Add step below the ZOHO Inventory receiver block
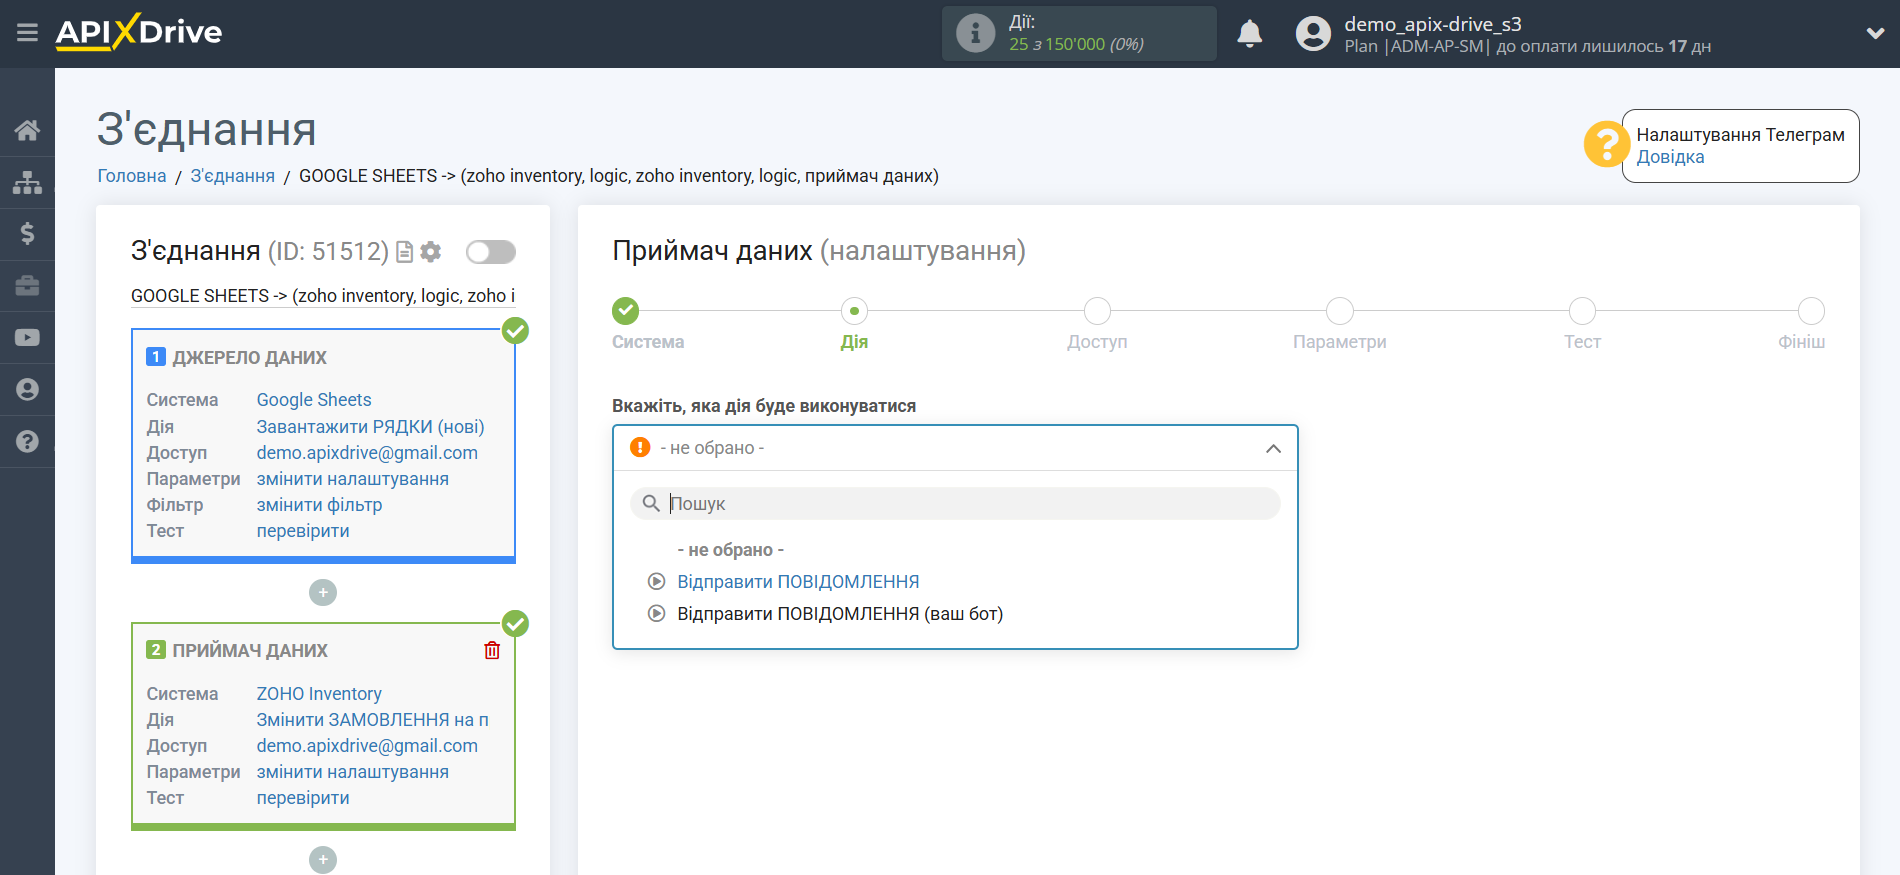This screenshot has height=875, width=1900. point(323,860)
